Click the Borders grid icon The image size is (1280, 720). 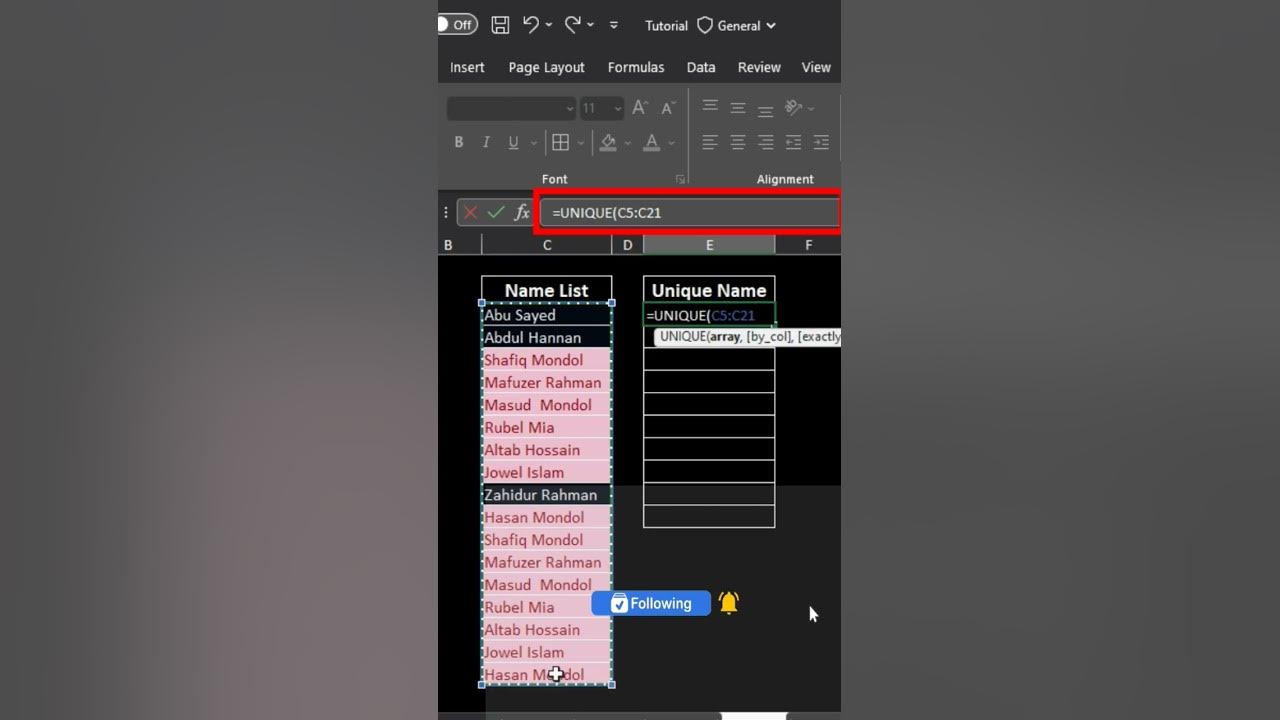[561, 143]
